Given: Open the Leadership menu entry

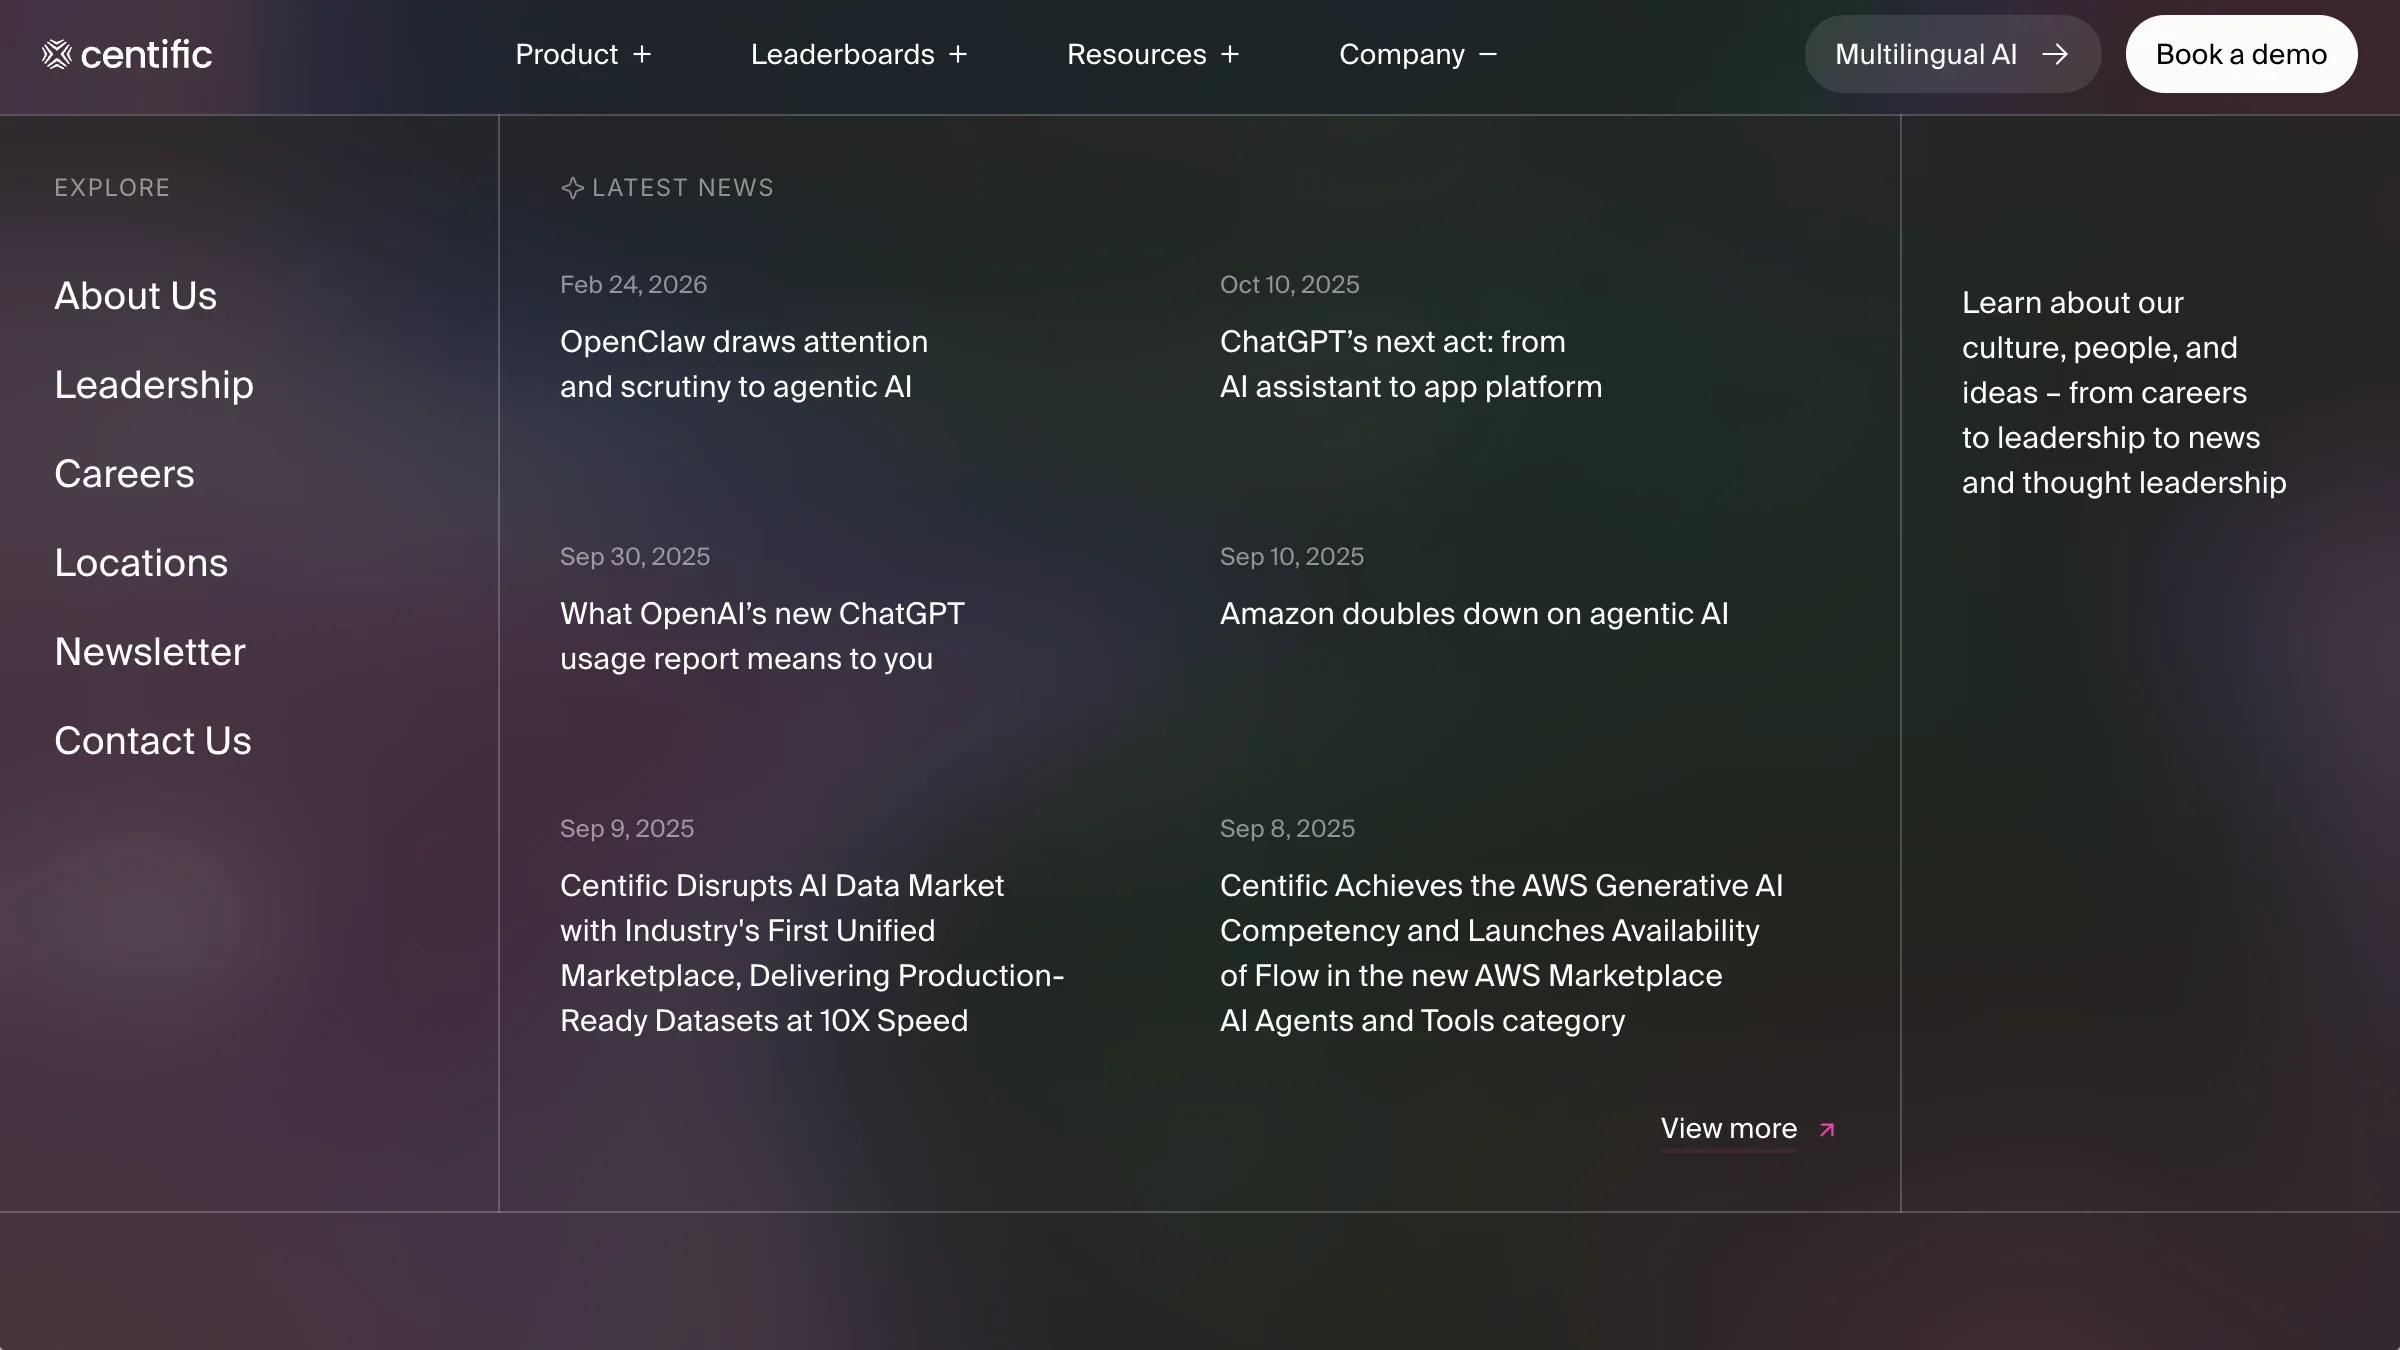Looking at the screenshot, I should [x=154, y=385].
